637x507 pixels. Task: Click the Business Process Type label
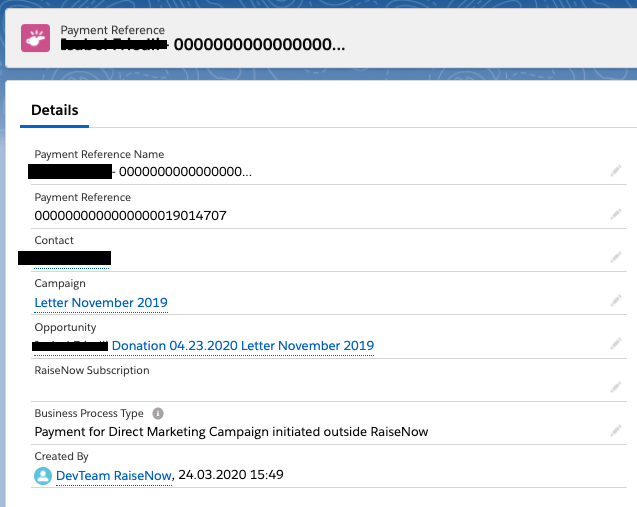tap(89, 414)
